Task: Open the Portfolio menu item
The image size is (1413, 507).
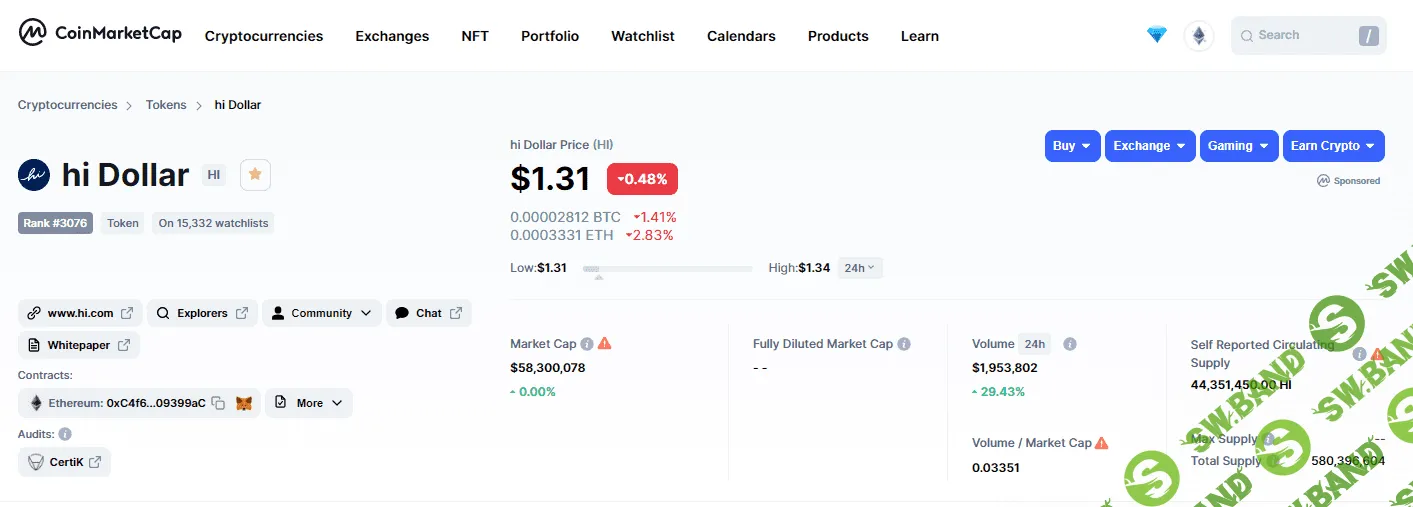Action: (x=549, y=36)
